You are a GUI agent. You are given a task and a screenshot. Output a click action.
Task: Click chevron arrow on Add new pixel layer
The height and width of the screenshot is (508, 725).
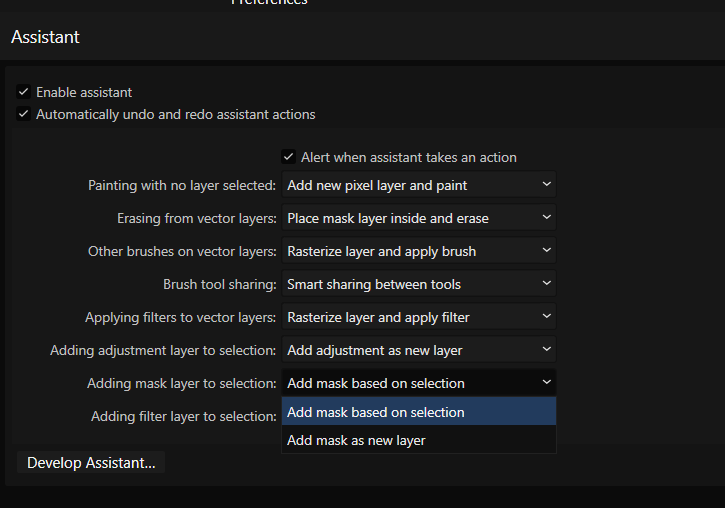tap(546, 185)
